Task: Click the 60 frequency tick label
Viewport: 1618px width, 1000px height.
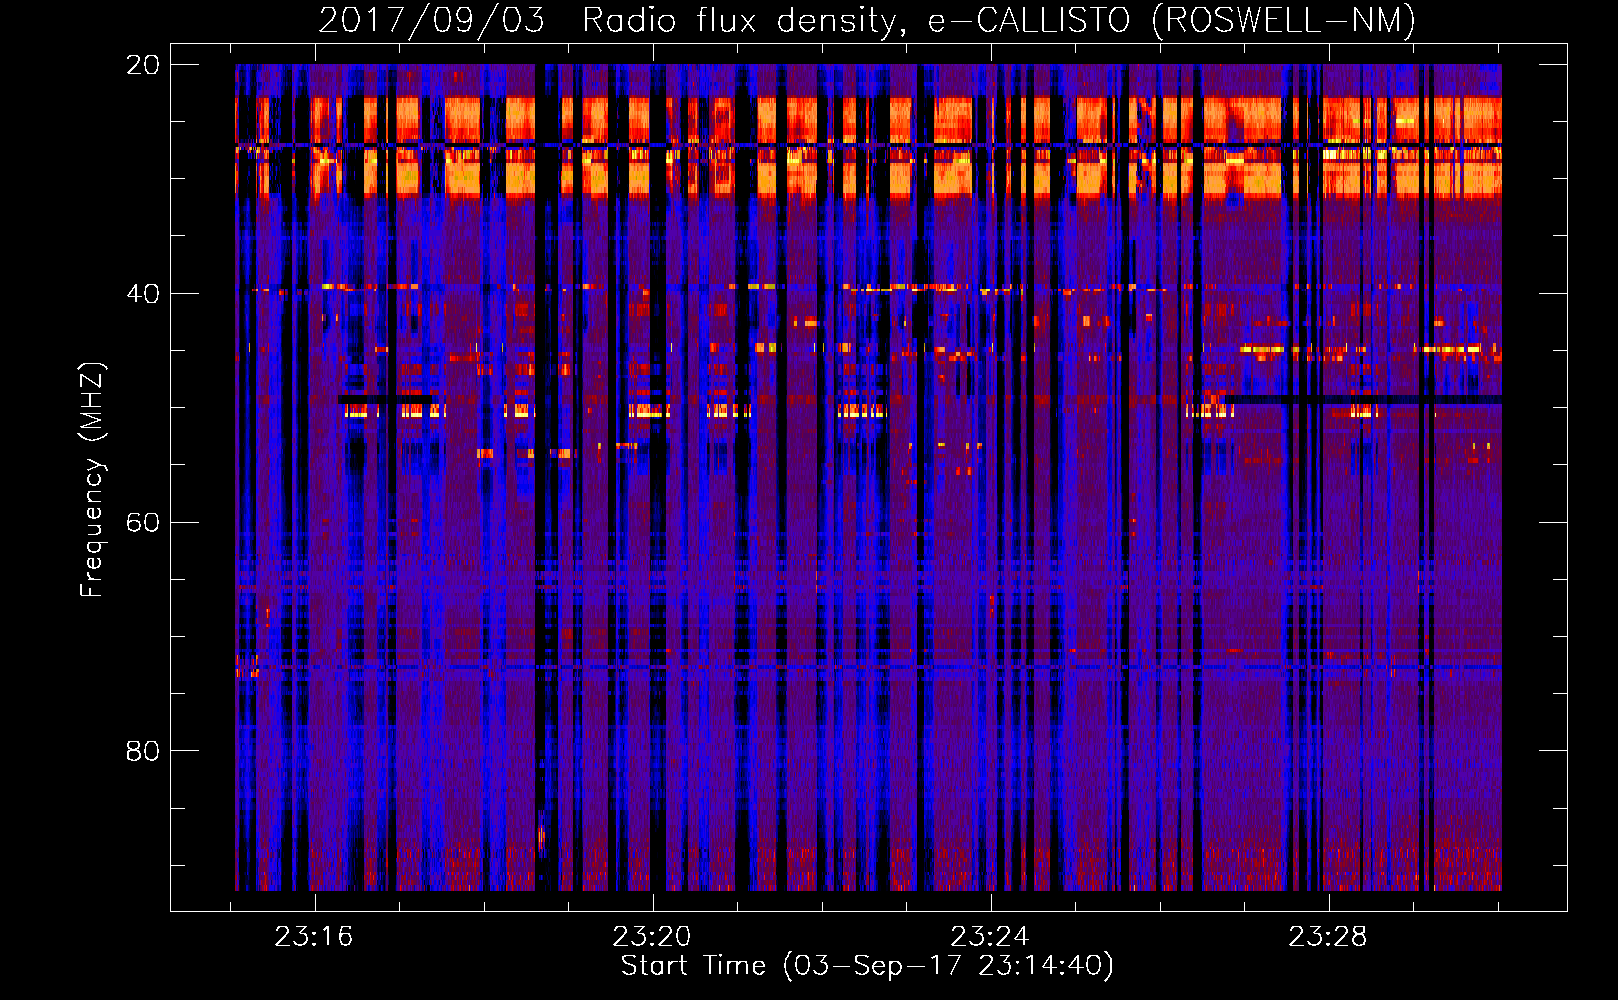Action: point(143,523)
